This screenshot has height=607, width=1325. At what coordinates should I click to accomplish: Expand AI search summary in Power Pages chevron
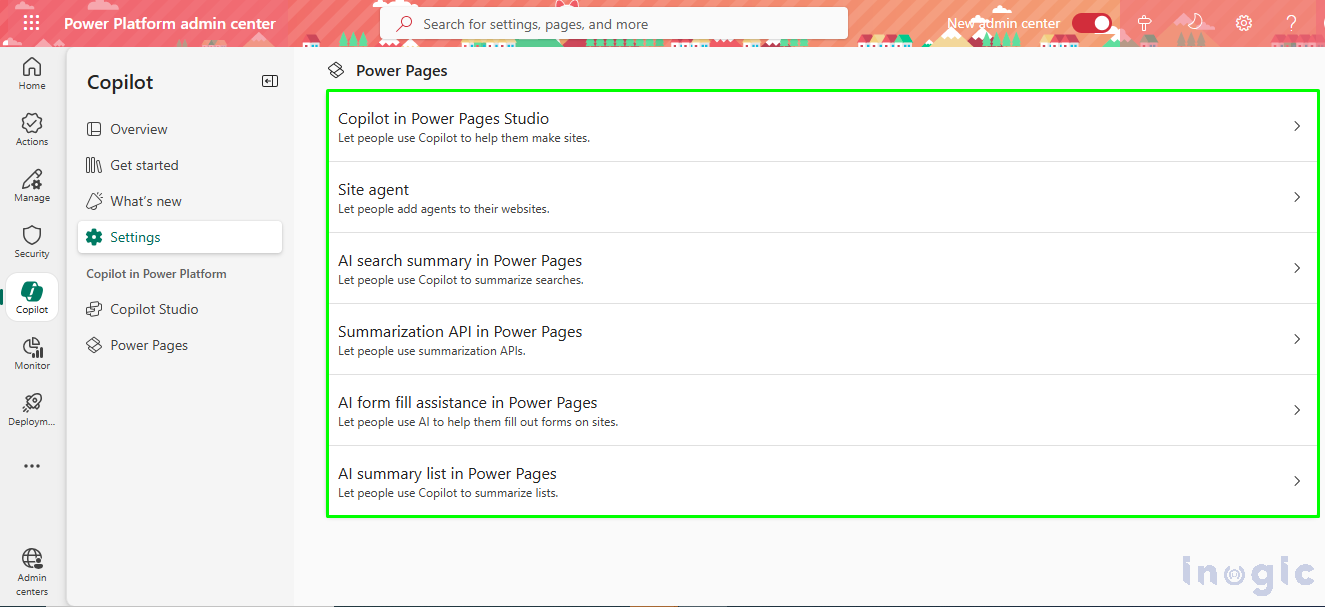[1297, 268]
